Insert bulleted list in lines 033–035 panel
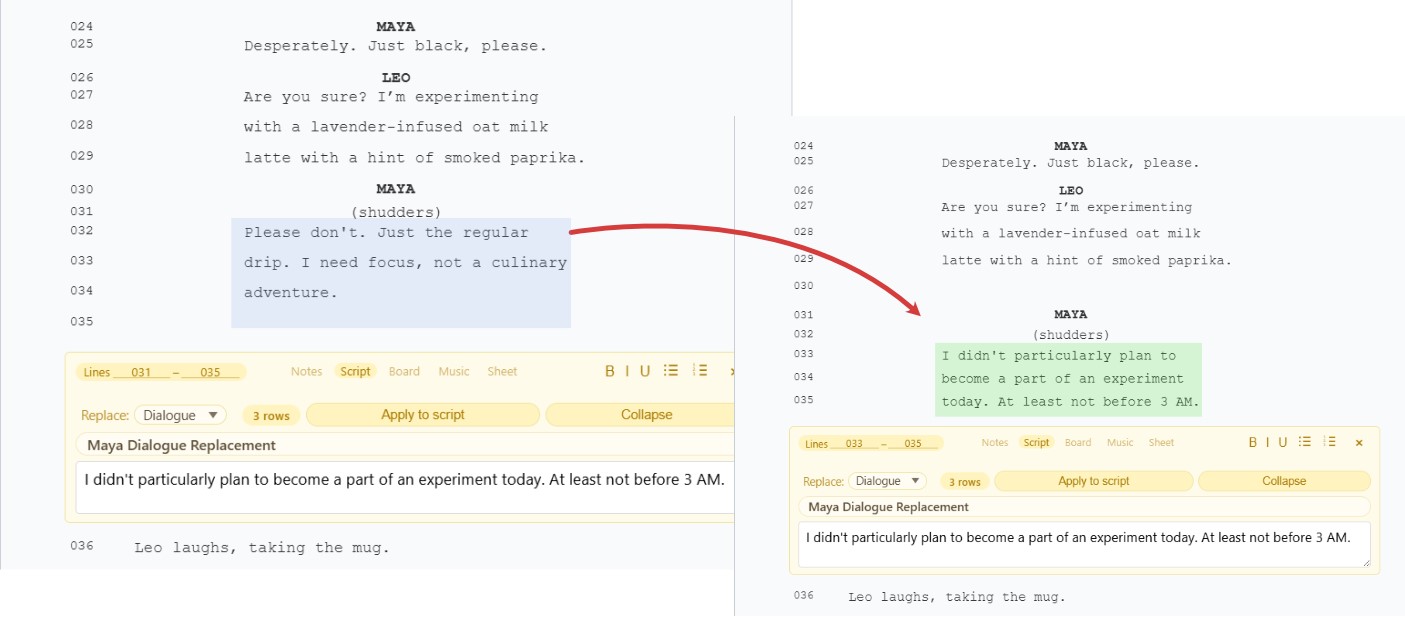 1305,442
